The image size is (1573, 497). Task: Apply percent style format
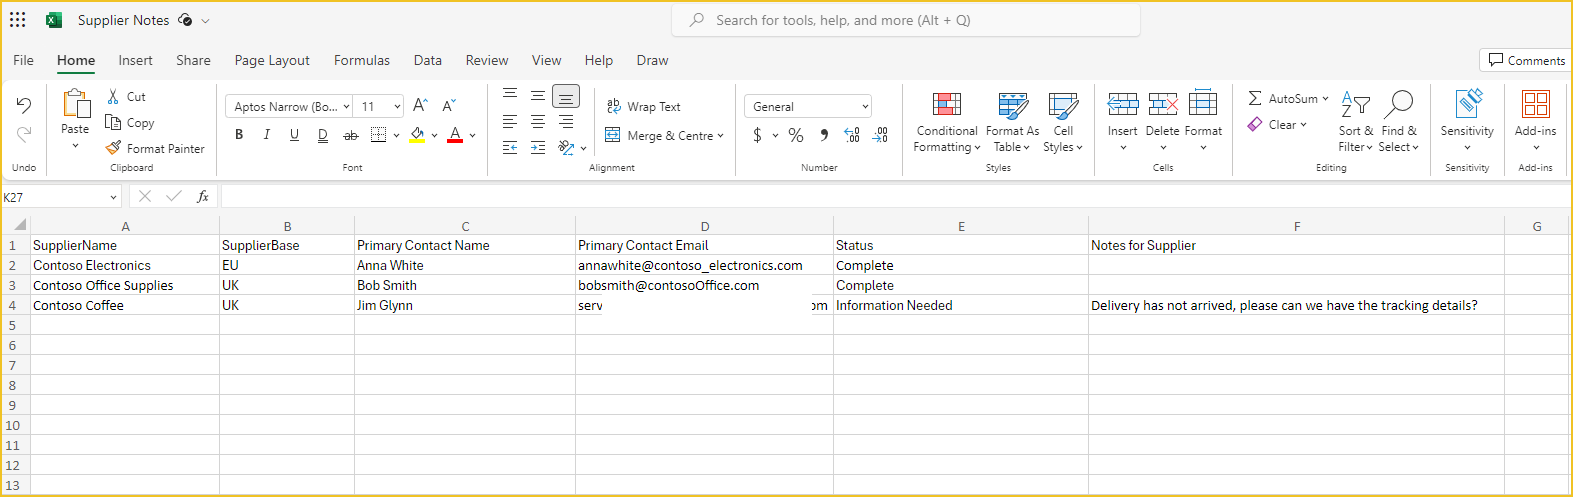coord(796,135)
